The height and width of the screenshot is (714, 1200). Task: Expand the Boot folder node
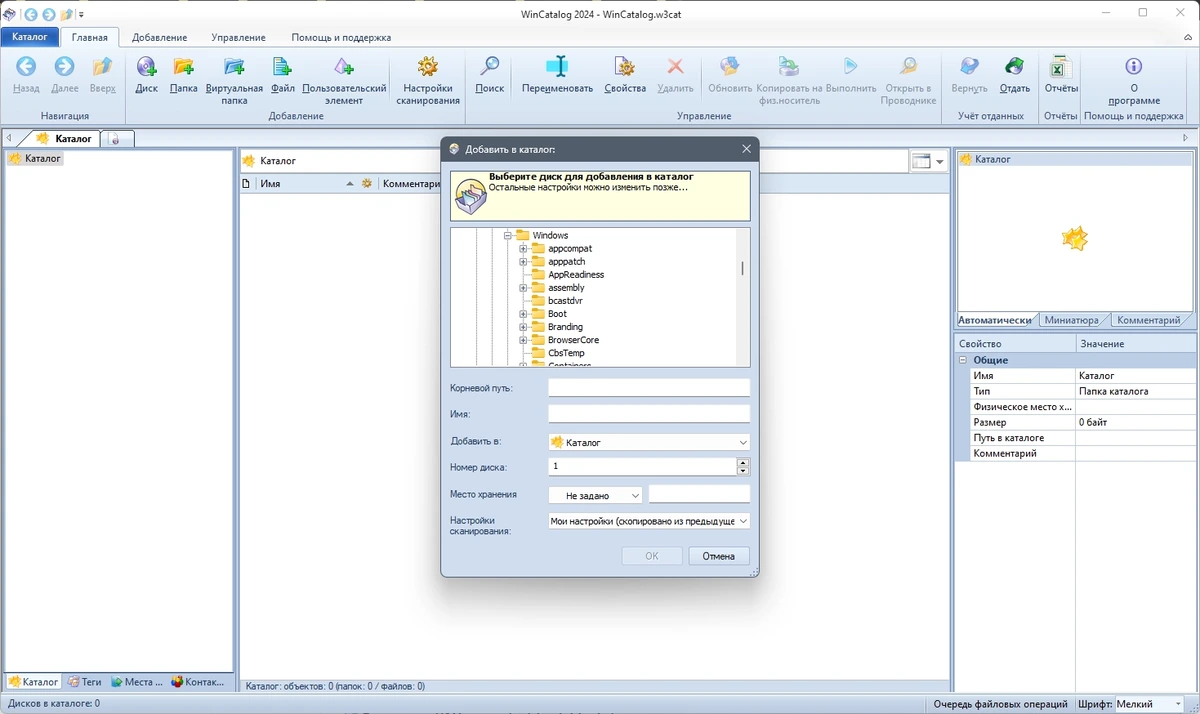(x=523, y=314)
